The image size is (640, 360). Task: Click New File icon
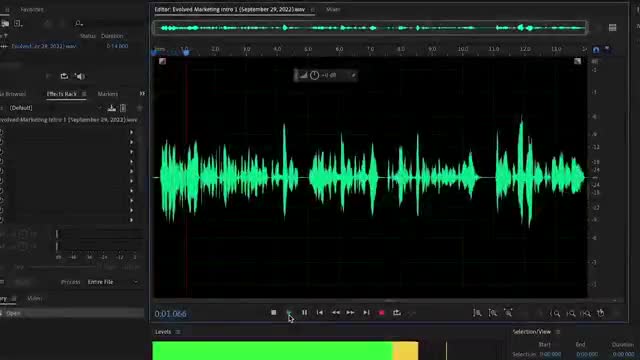[x=18, y=24]
